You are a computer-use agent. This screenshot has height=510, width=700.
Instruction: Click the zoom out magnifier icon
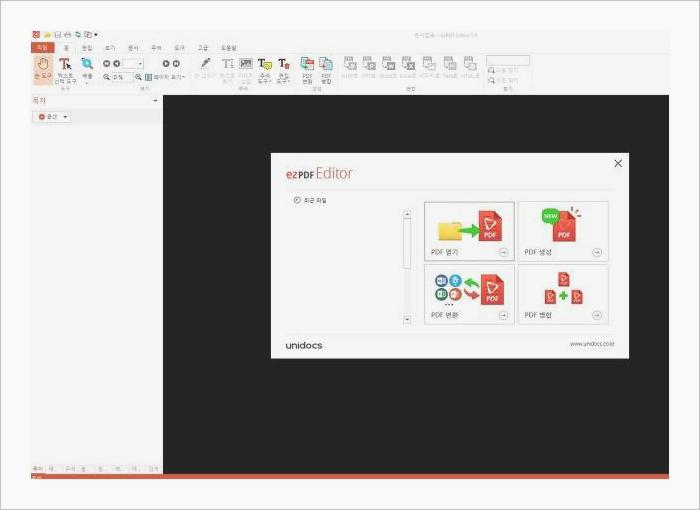click(106, 77)
